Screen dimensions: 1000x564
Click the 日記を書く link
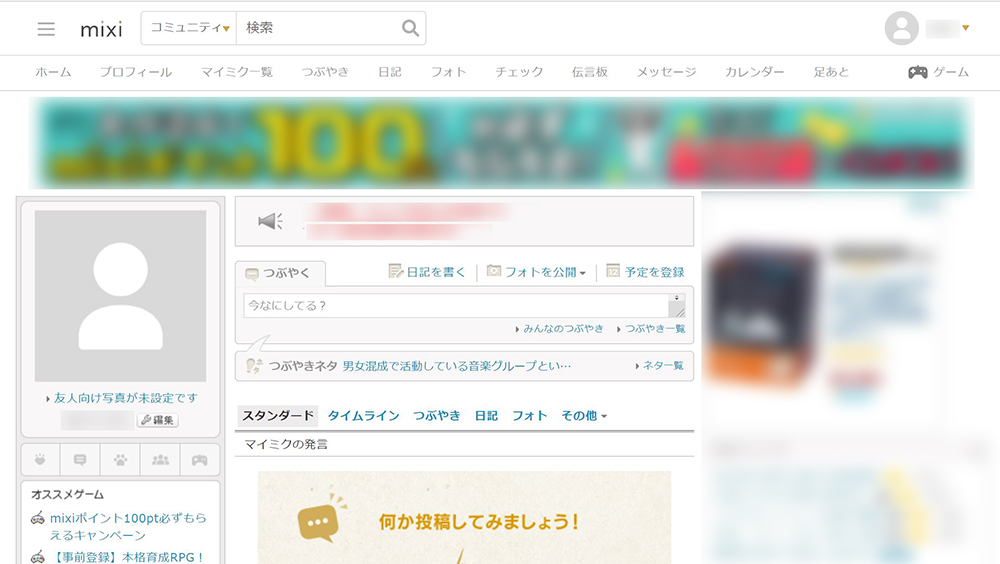point(427,272)
